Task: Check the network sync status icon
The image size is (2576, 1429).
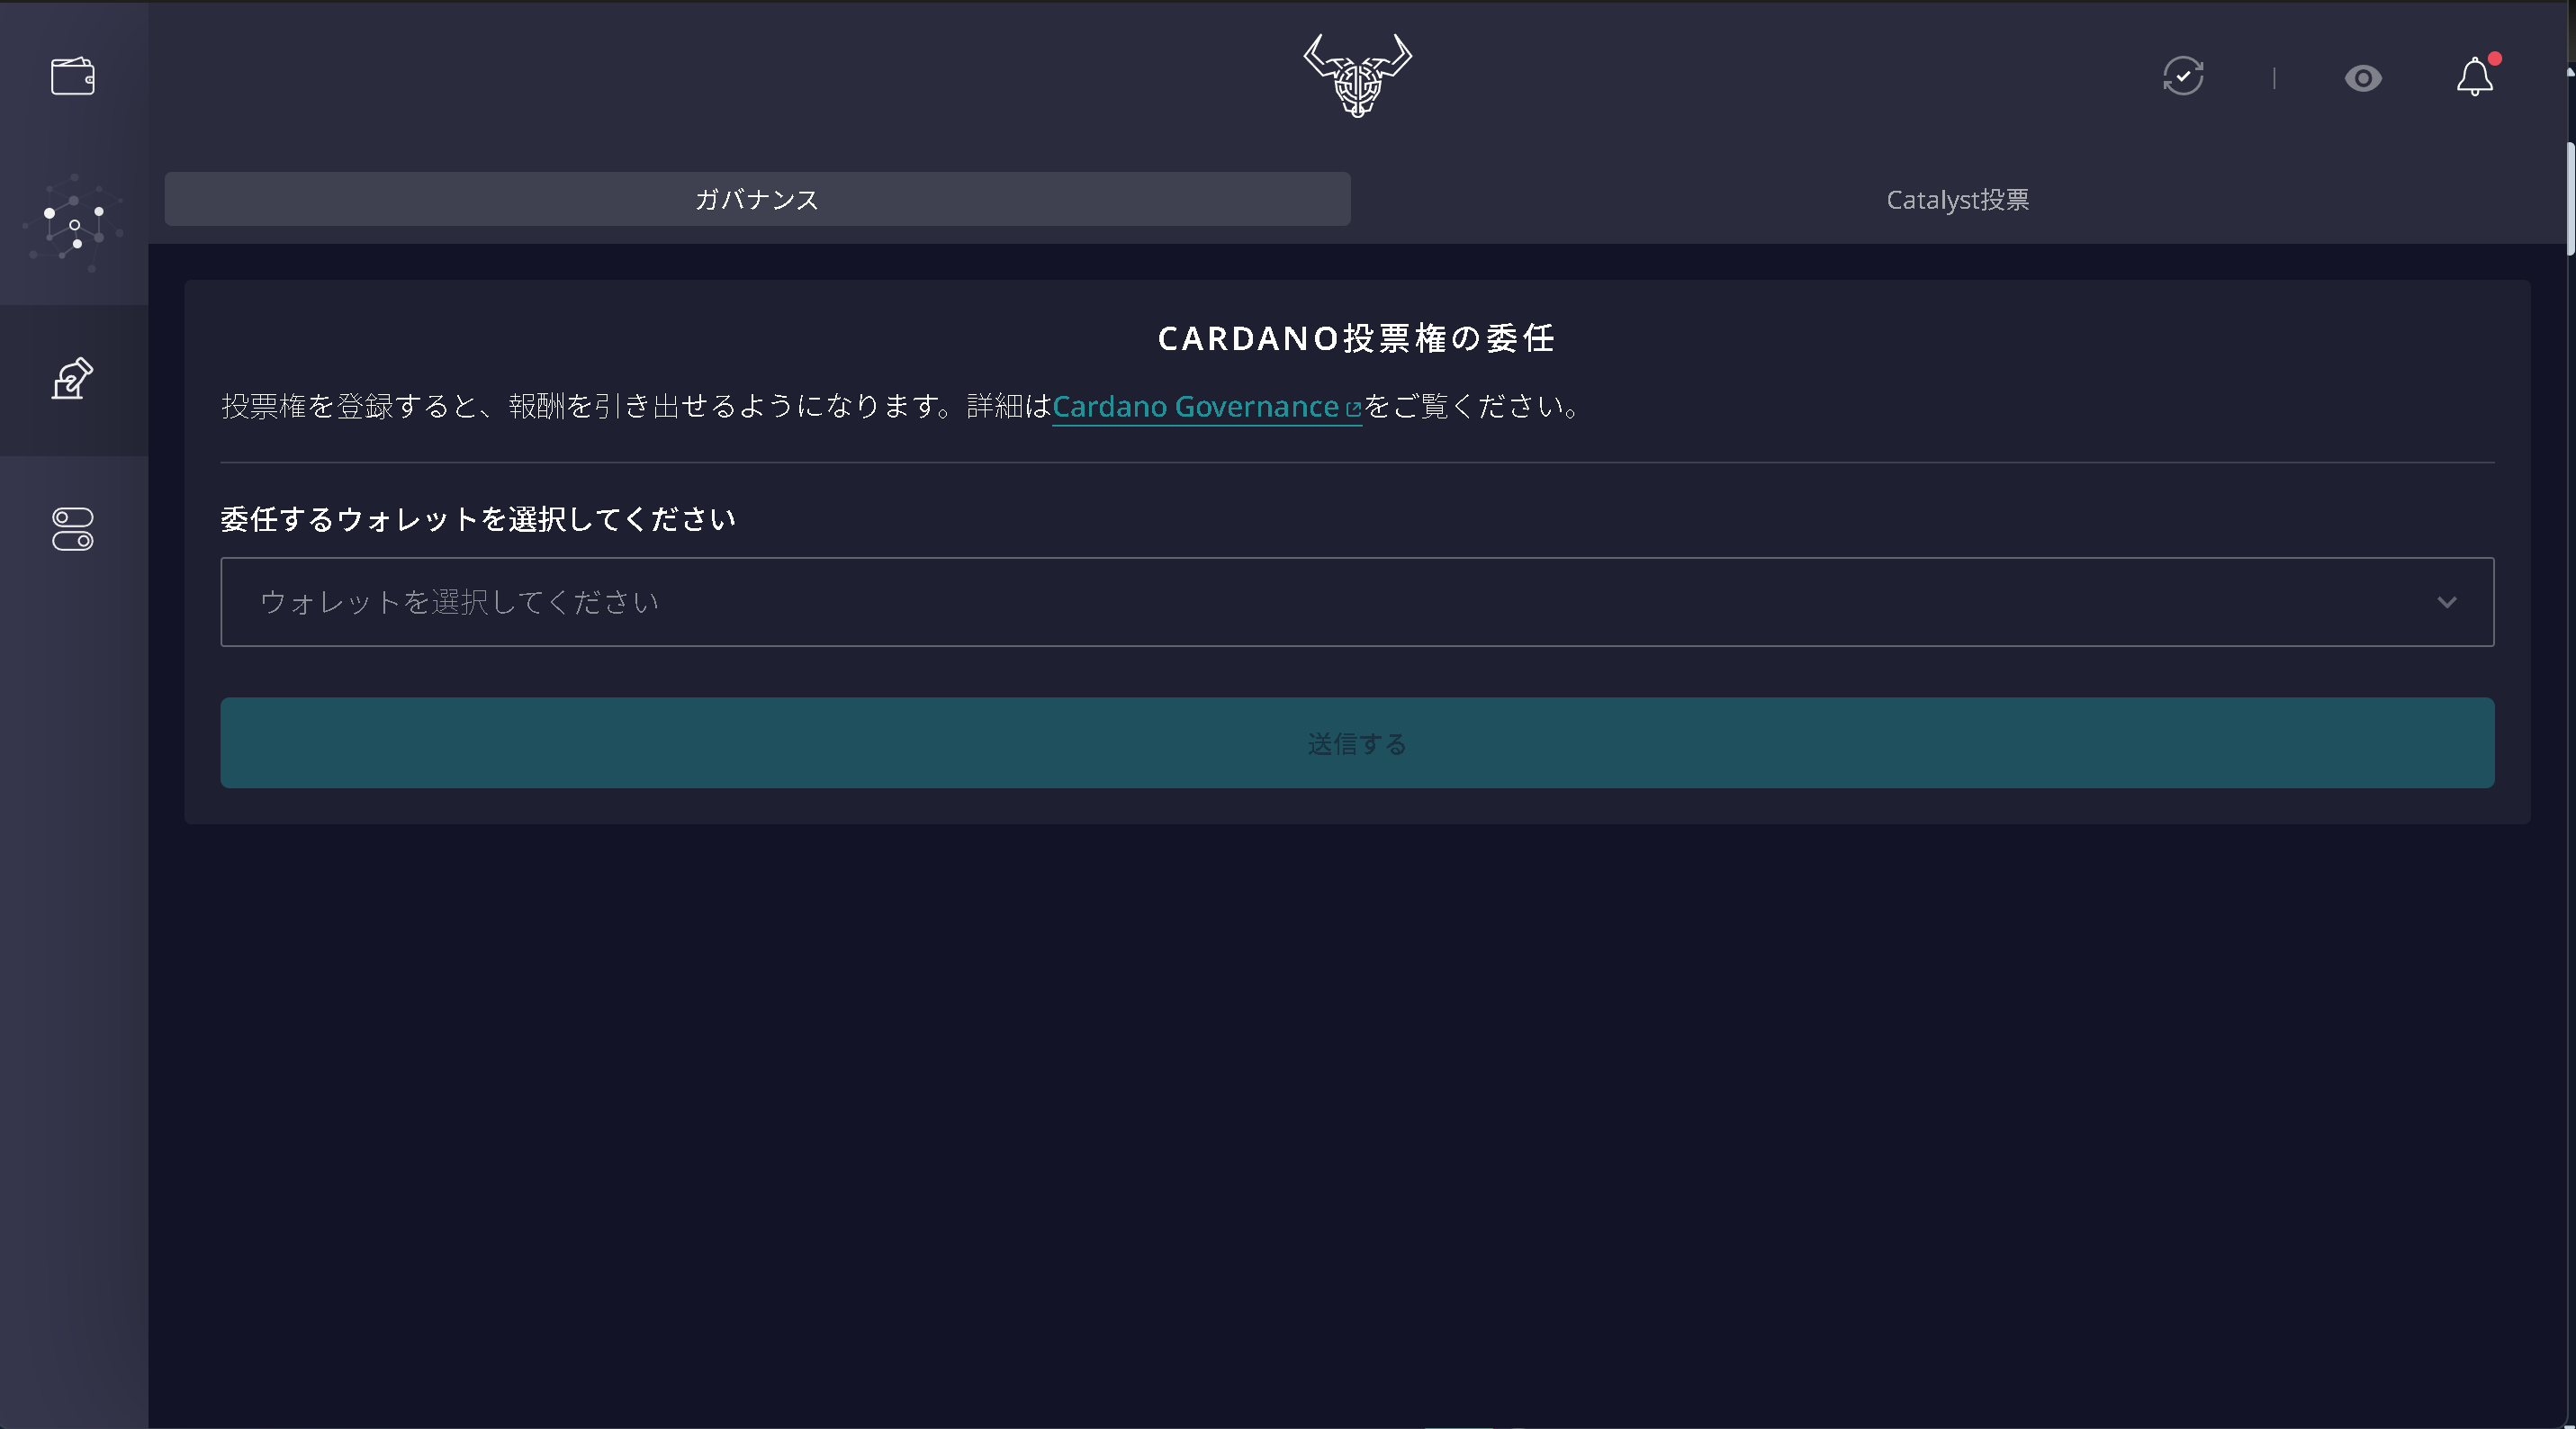Action: 2183,77
